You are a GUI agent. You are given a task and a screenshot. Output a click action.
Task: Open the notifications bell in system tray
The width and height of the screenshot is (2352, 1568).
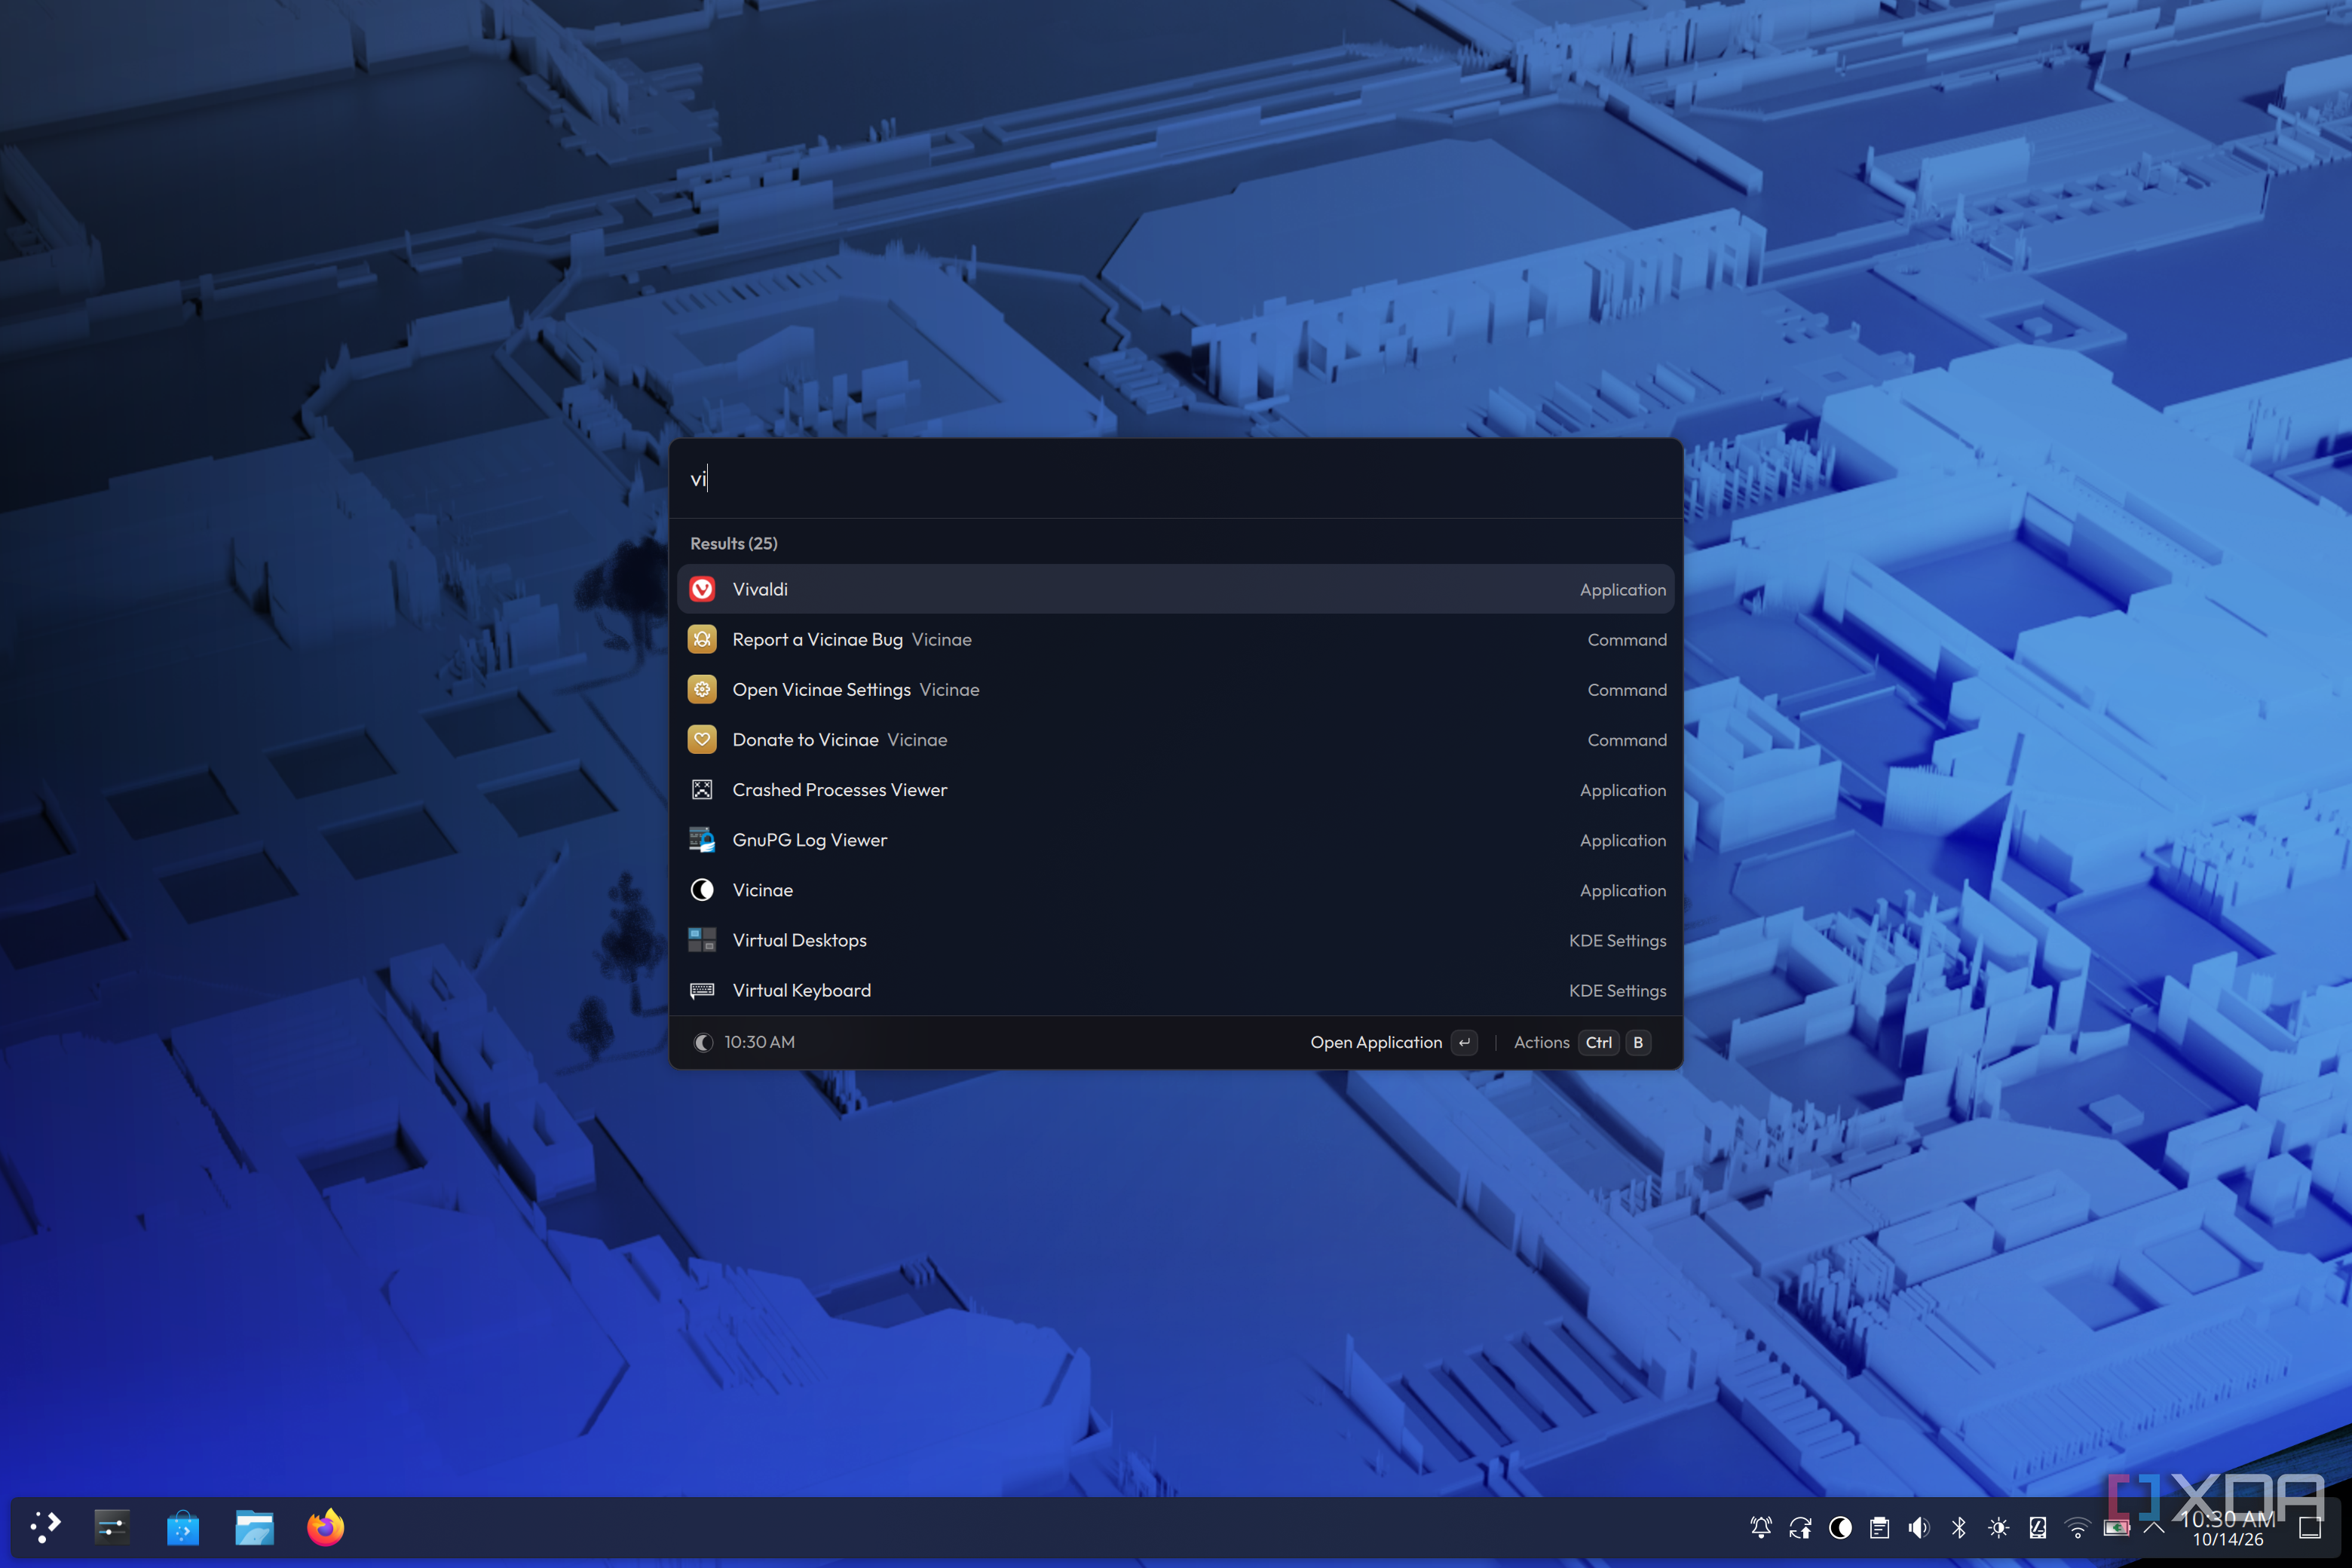click(1761, 1527)
